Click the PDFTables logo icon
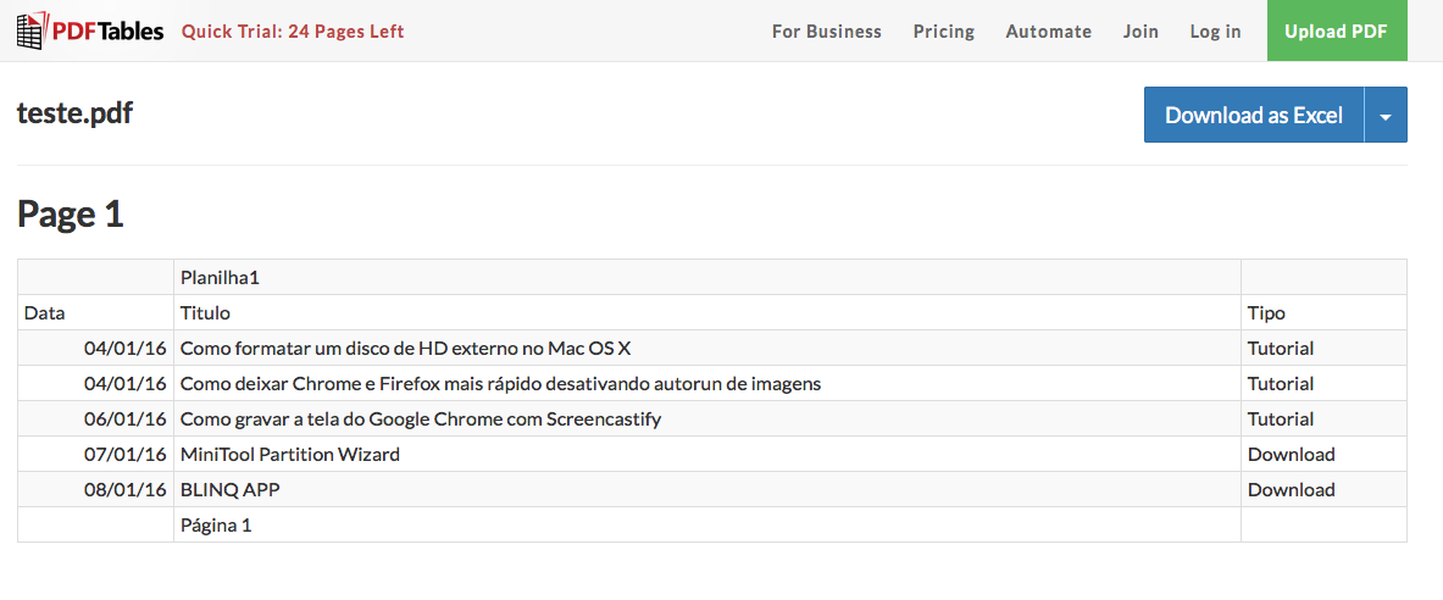This screenshot has height=600, width=1443. pos(30,31)
